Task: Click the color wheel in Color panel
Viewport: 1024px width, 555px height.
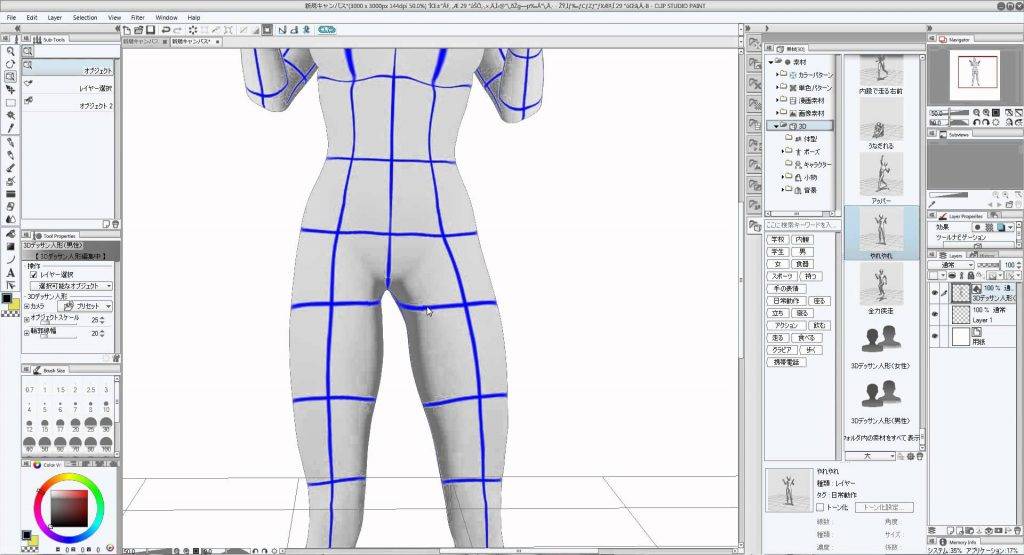Action: point(69,508)
